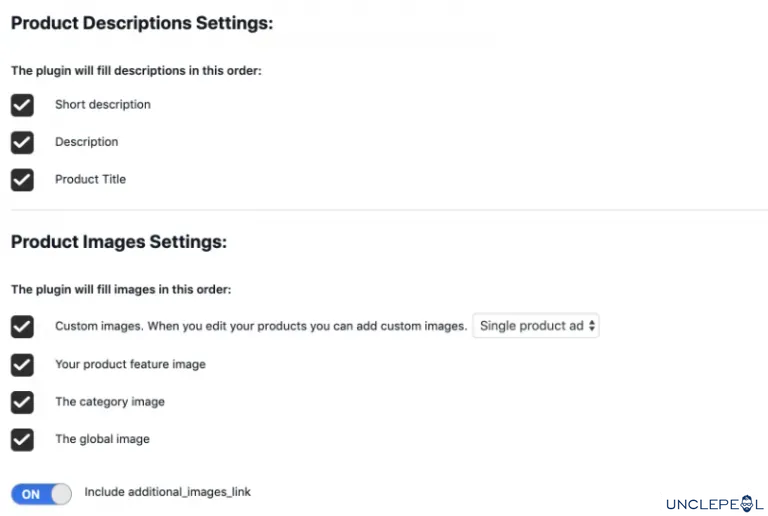The image size is (768, 516).
Task: Uncheck the Short description checkbox
Action: click(x=22, y=105)
